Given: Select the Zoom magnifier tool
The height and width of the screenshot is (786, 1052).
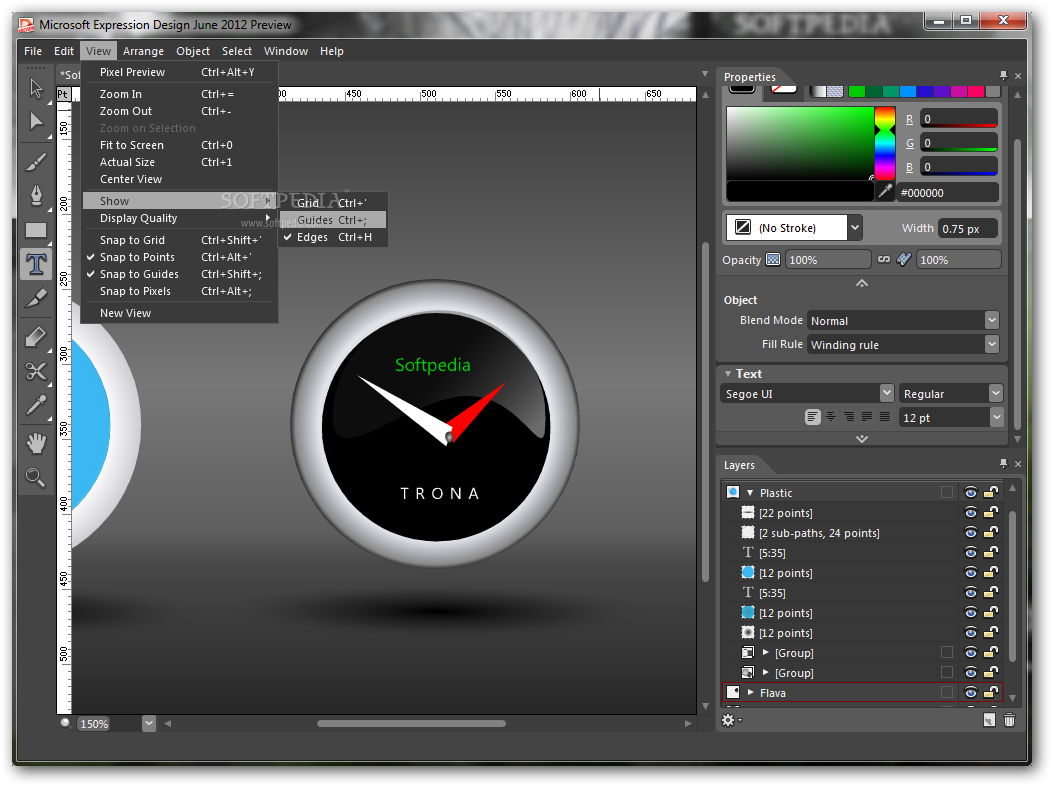Looking at the screenshot, I should (x=36, y=478).
